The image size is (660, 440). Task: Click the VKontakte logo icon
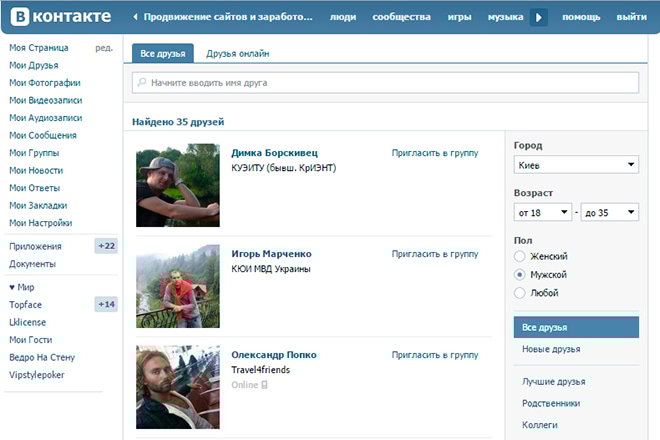click(x=20, y=17)
